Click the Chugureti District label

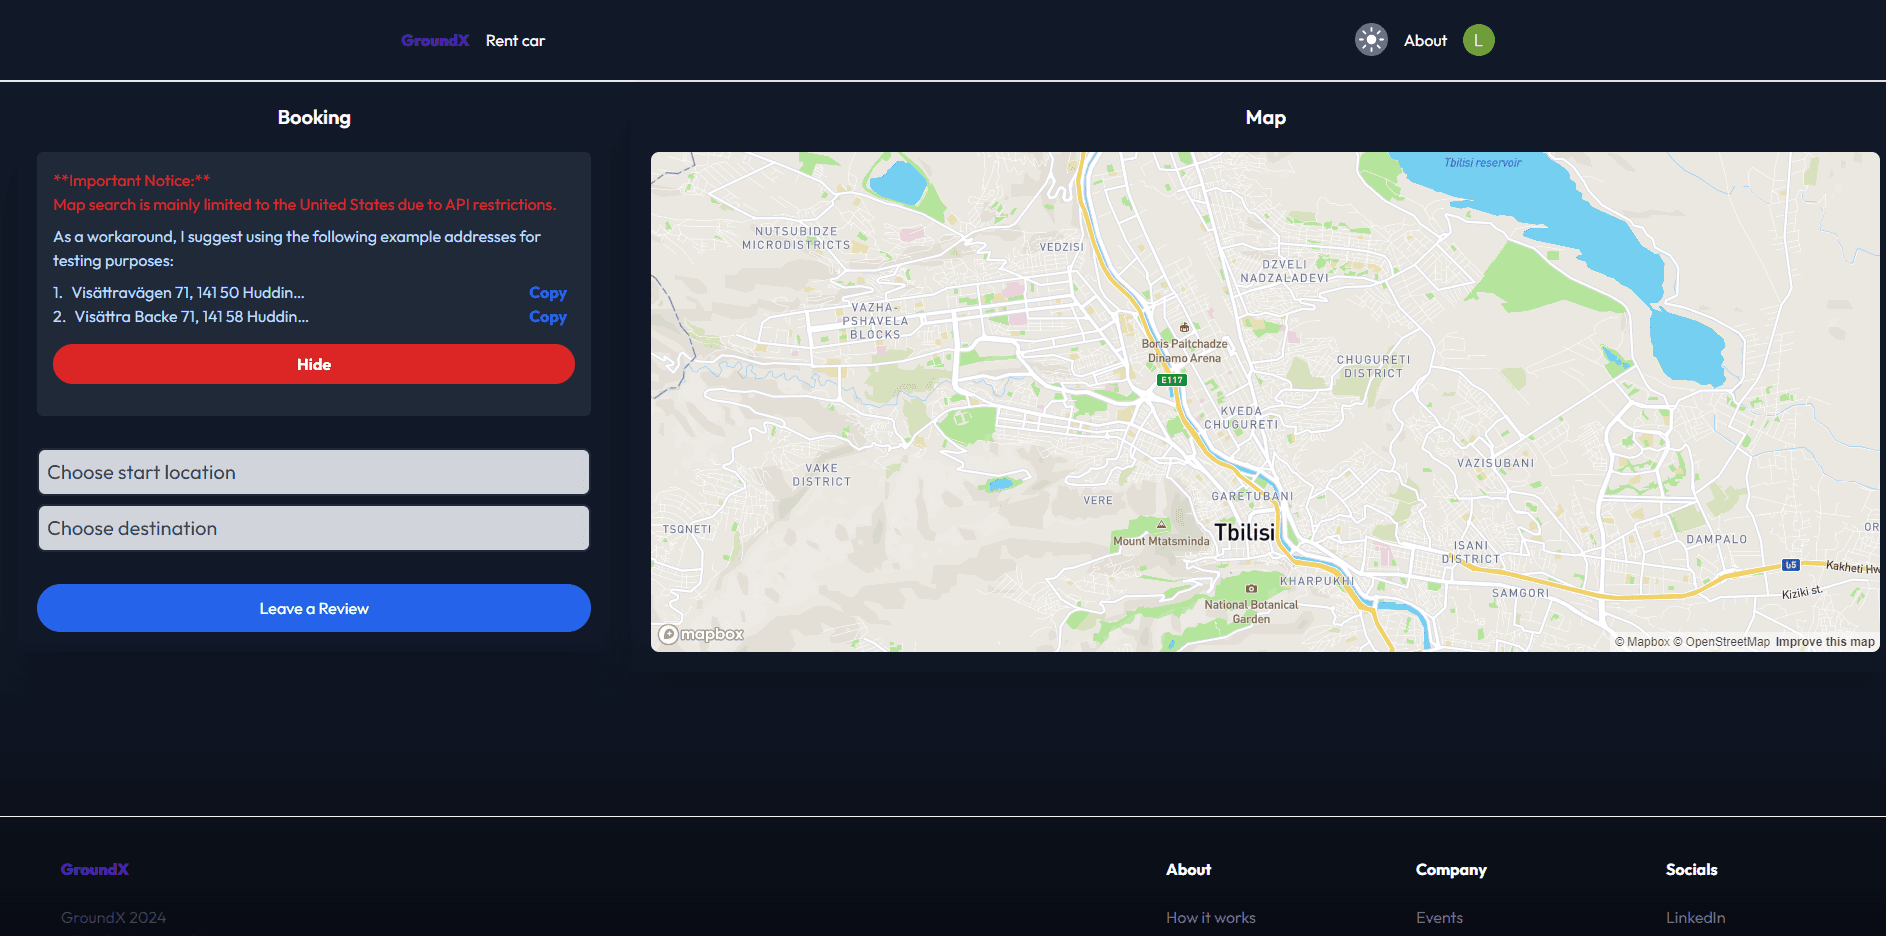pyautogui.click(x=1373, y=367)
